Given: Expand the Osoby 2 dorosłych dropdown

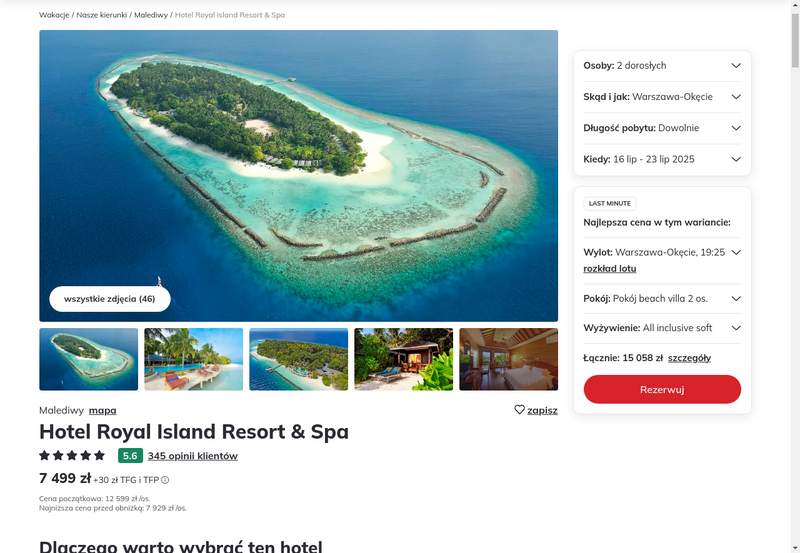Looking at the screenshot, I should [662, 66].
